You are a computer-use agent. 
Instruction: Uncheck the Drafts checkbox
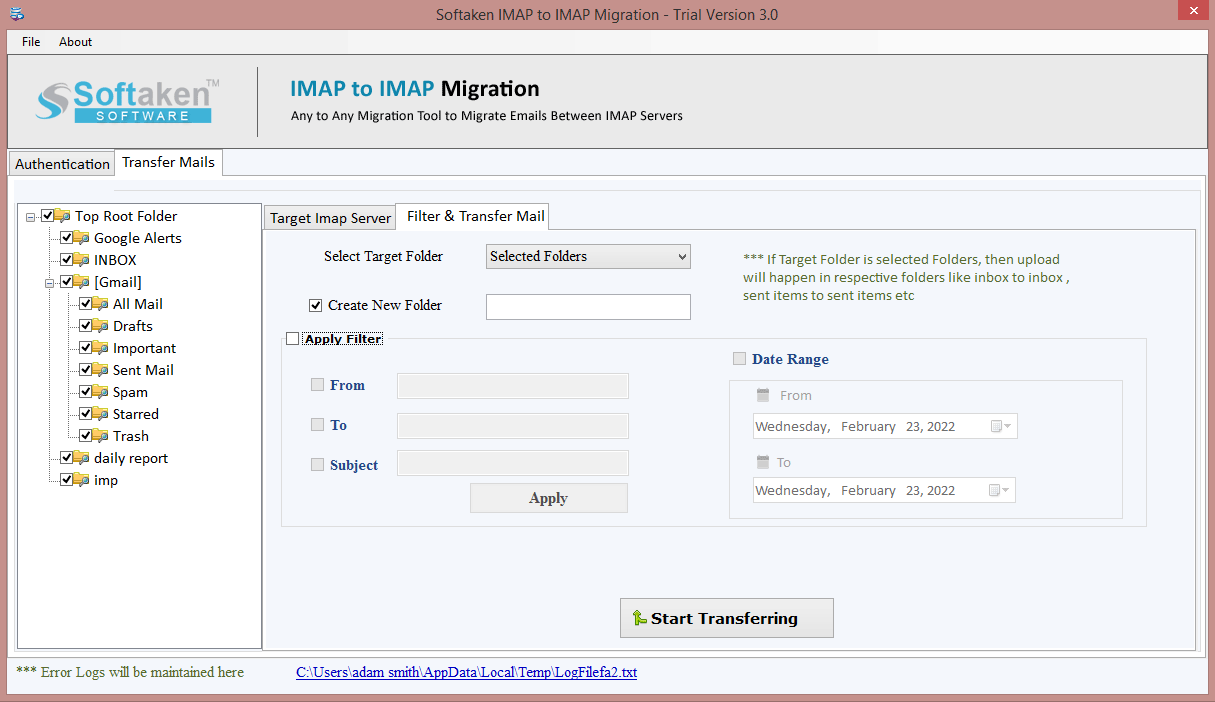[x=86, y=326]
